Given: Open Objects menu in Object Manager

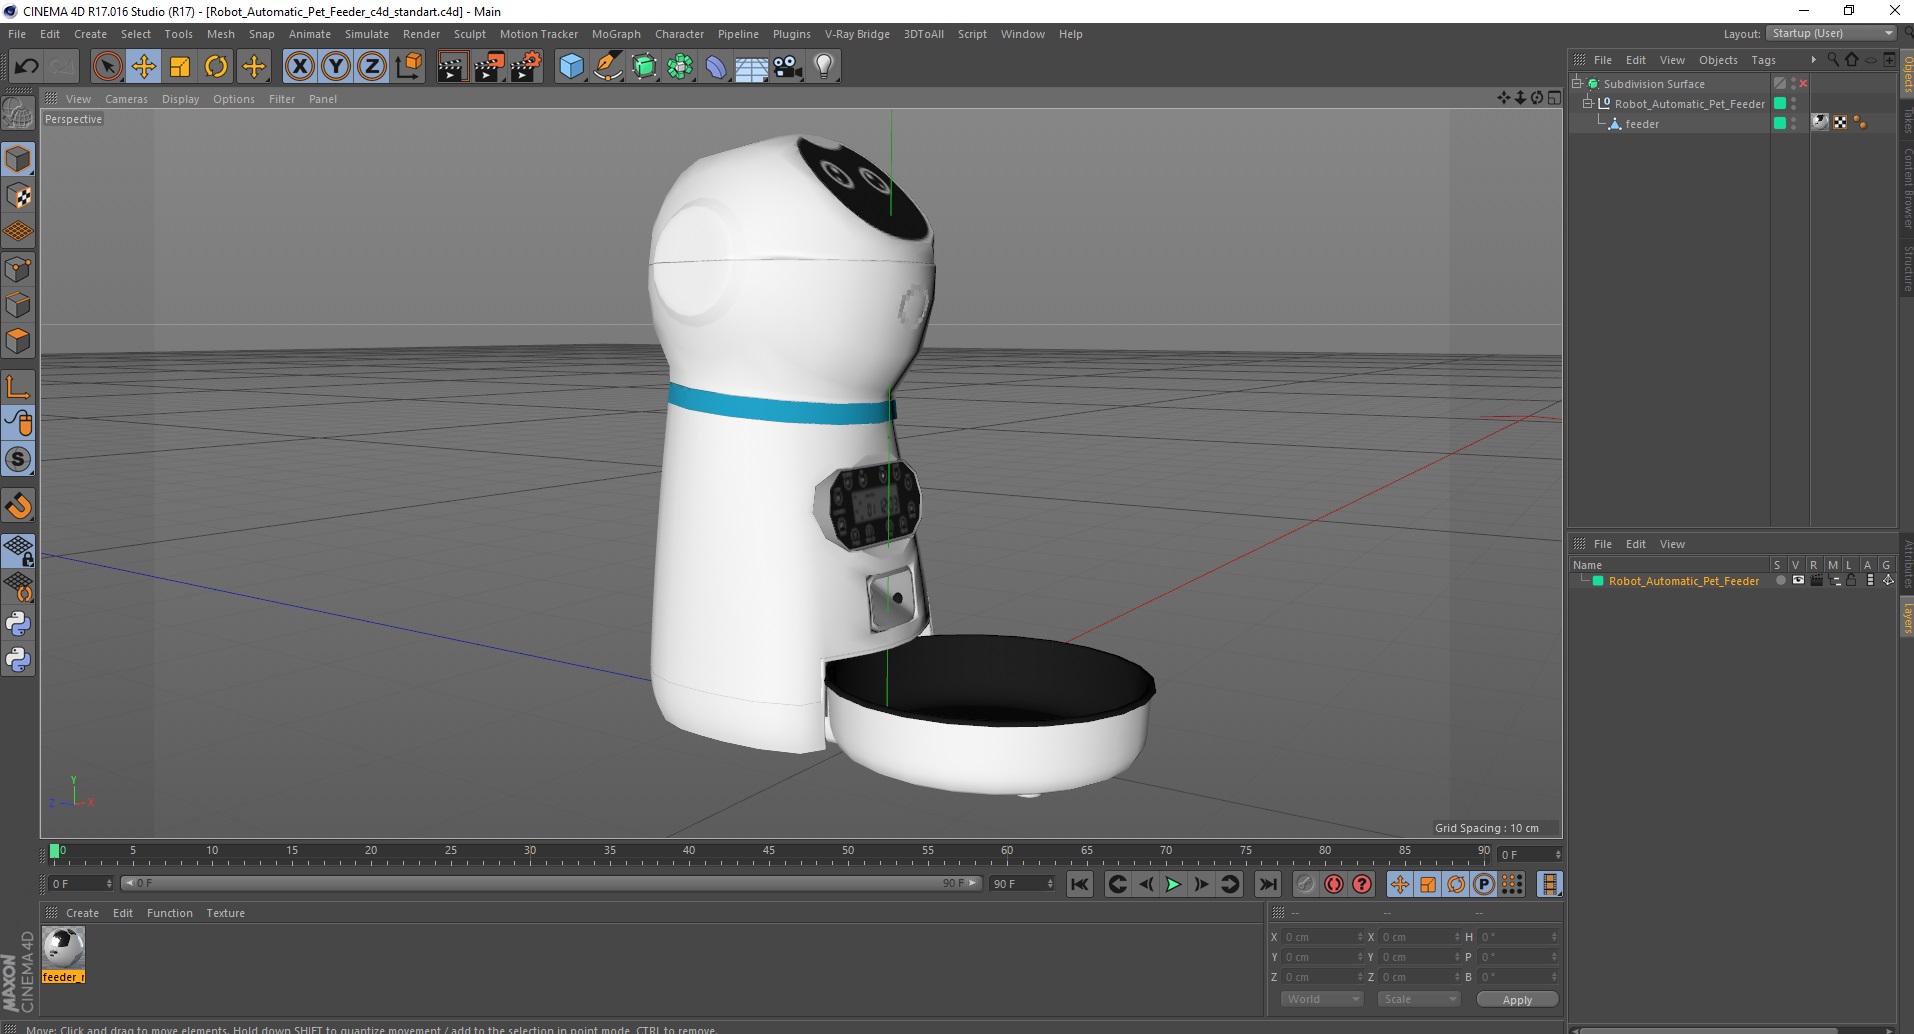Looking at the screenshot, I should 1718,60.
